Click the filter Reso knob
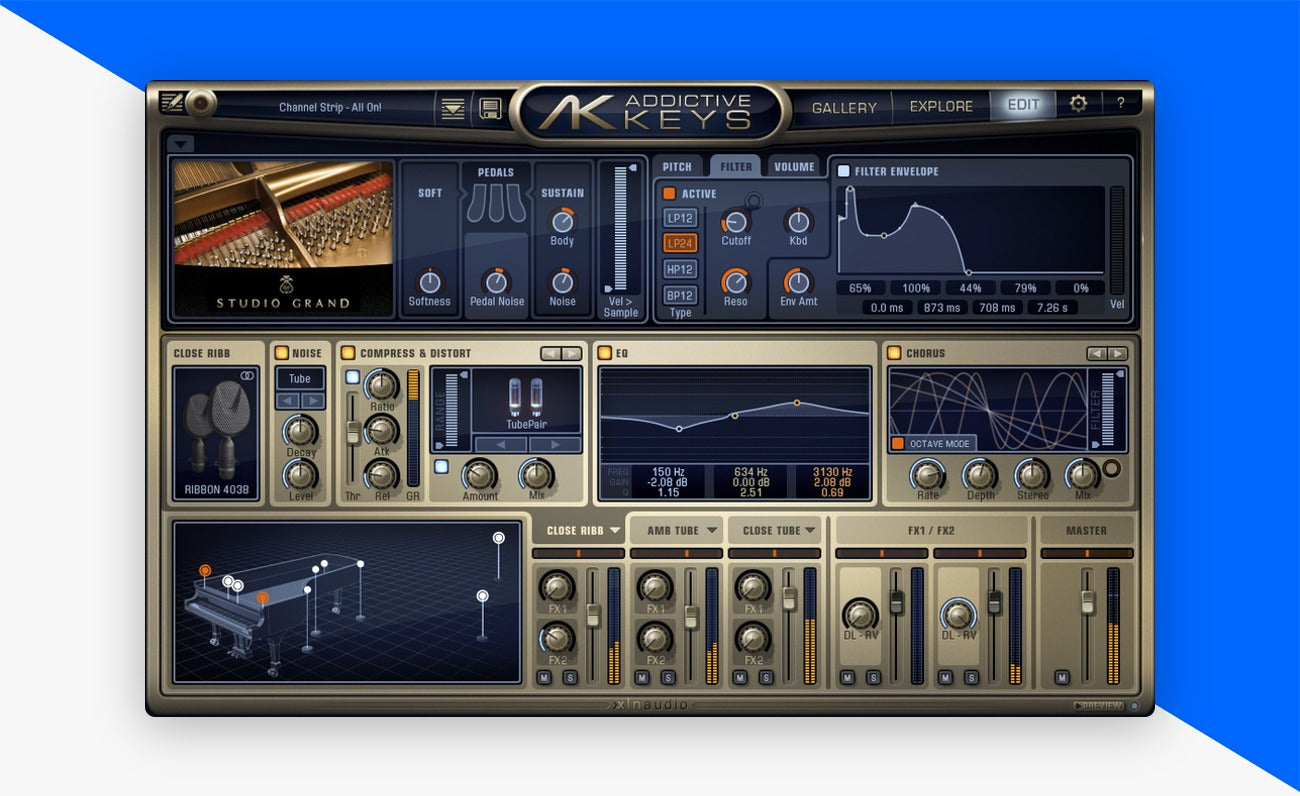 (x=736, y=282)
